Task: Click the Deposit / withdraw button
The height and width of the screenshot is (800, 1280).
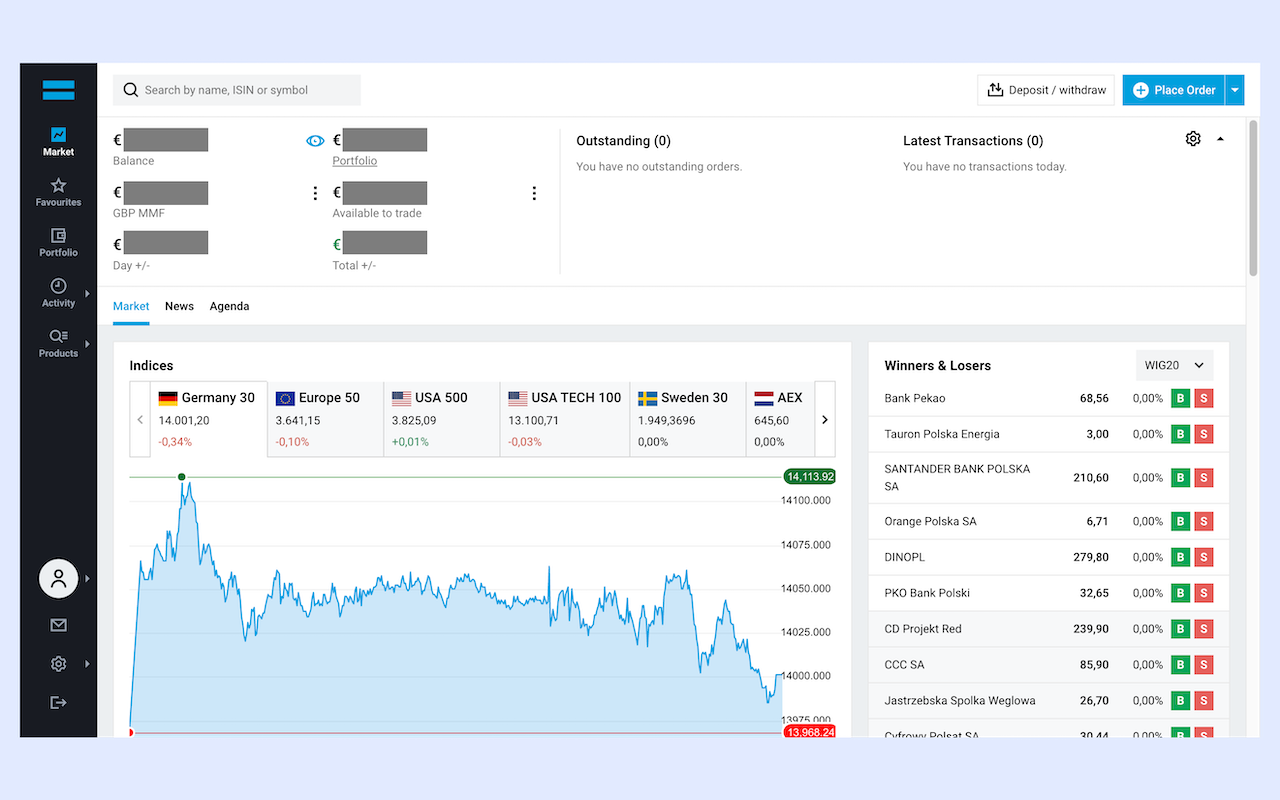Action: 1046,90
